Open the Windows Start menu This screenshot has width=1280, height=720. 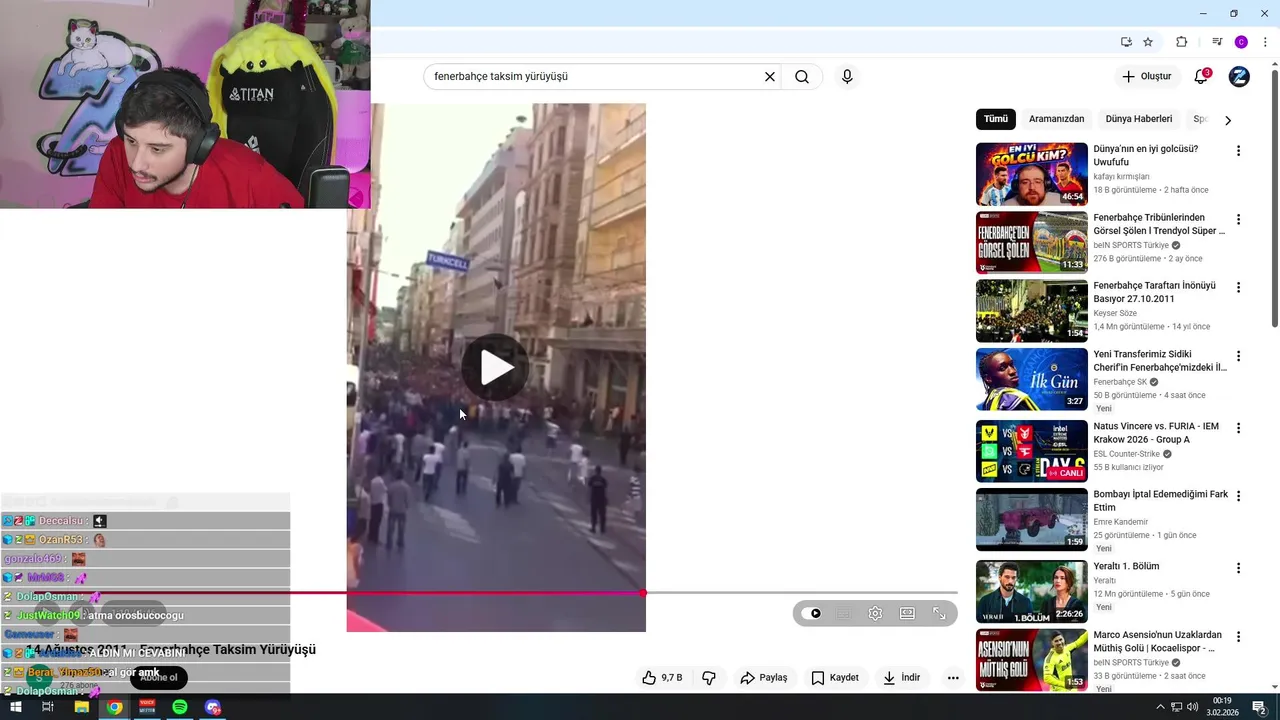pyautogui.click(x=15, y=707)
